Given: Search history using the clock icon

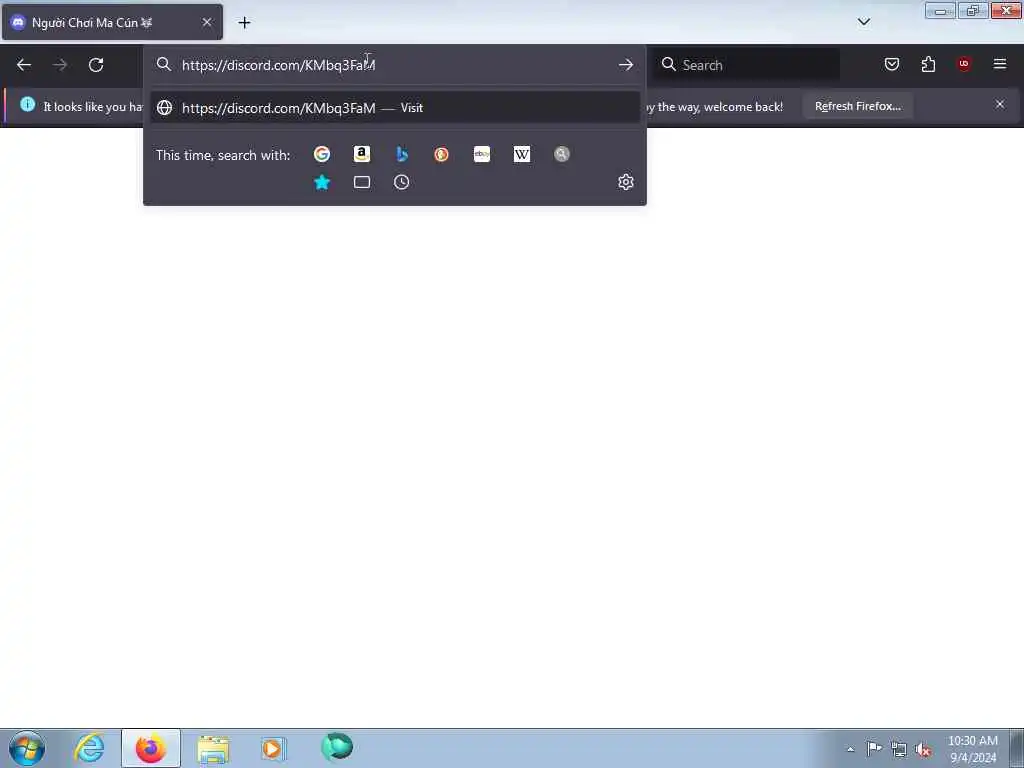Looking at the screenshot, I should pos(402,182).
